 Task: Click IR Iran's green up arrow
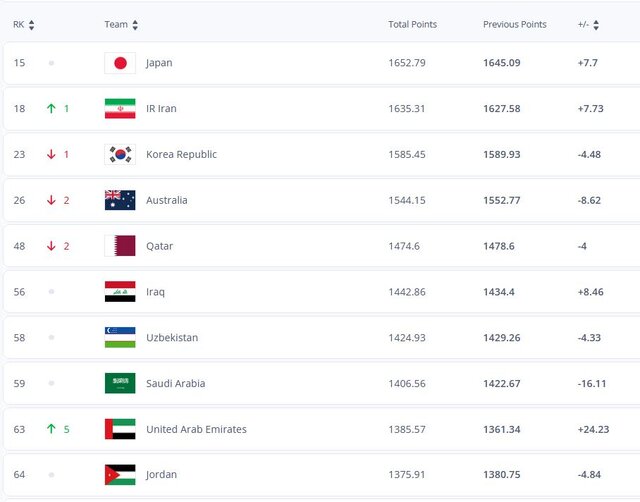51,109
